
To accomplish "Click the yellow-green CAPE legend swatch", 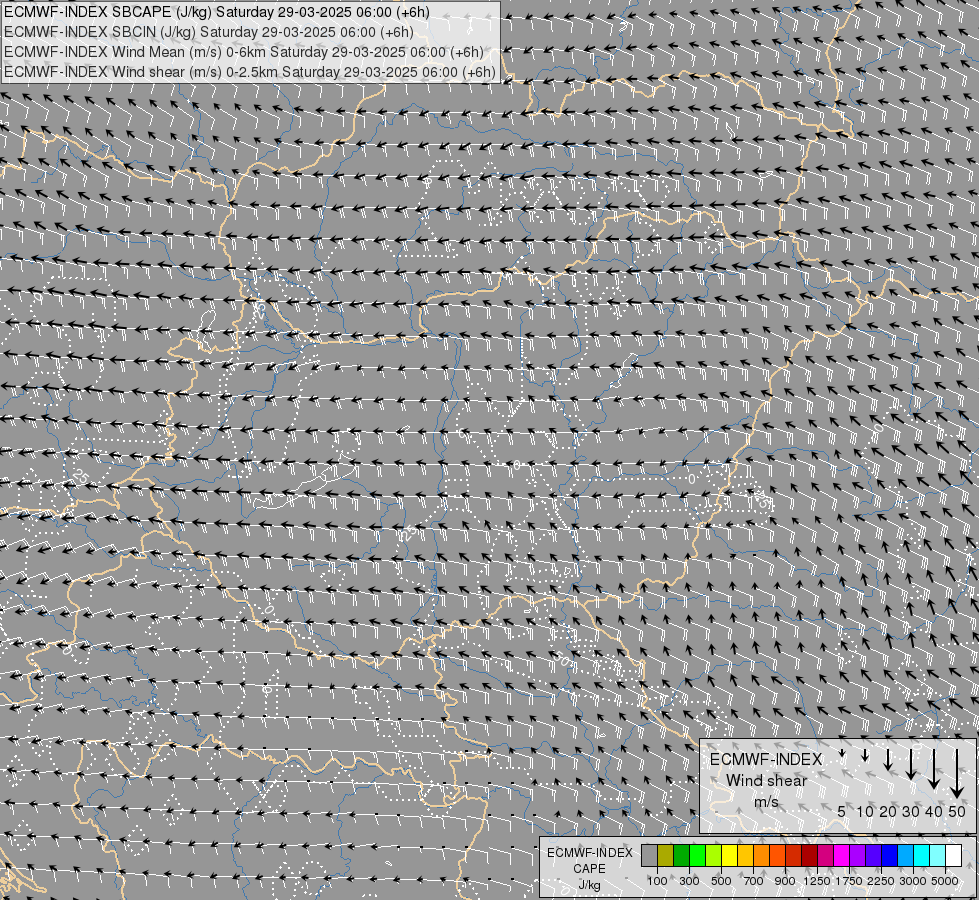I will [x=714, y=855].
